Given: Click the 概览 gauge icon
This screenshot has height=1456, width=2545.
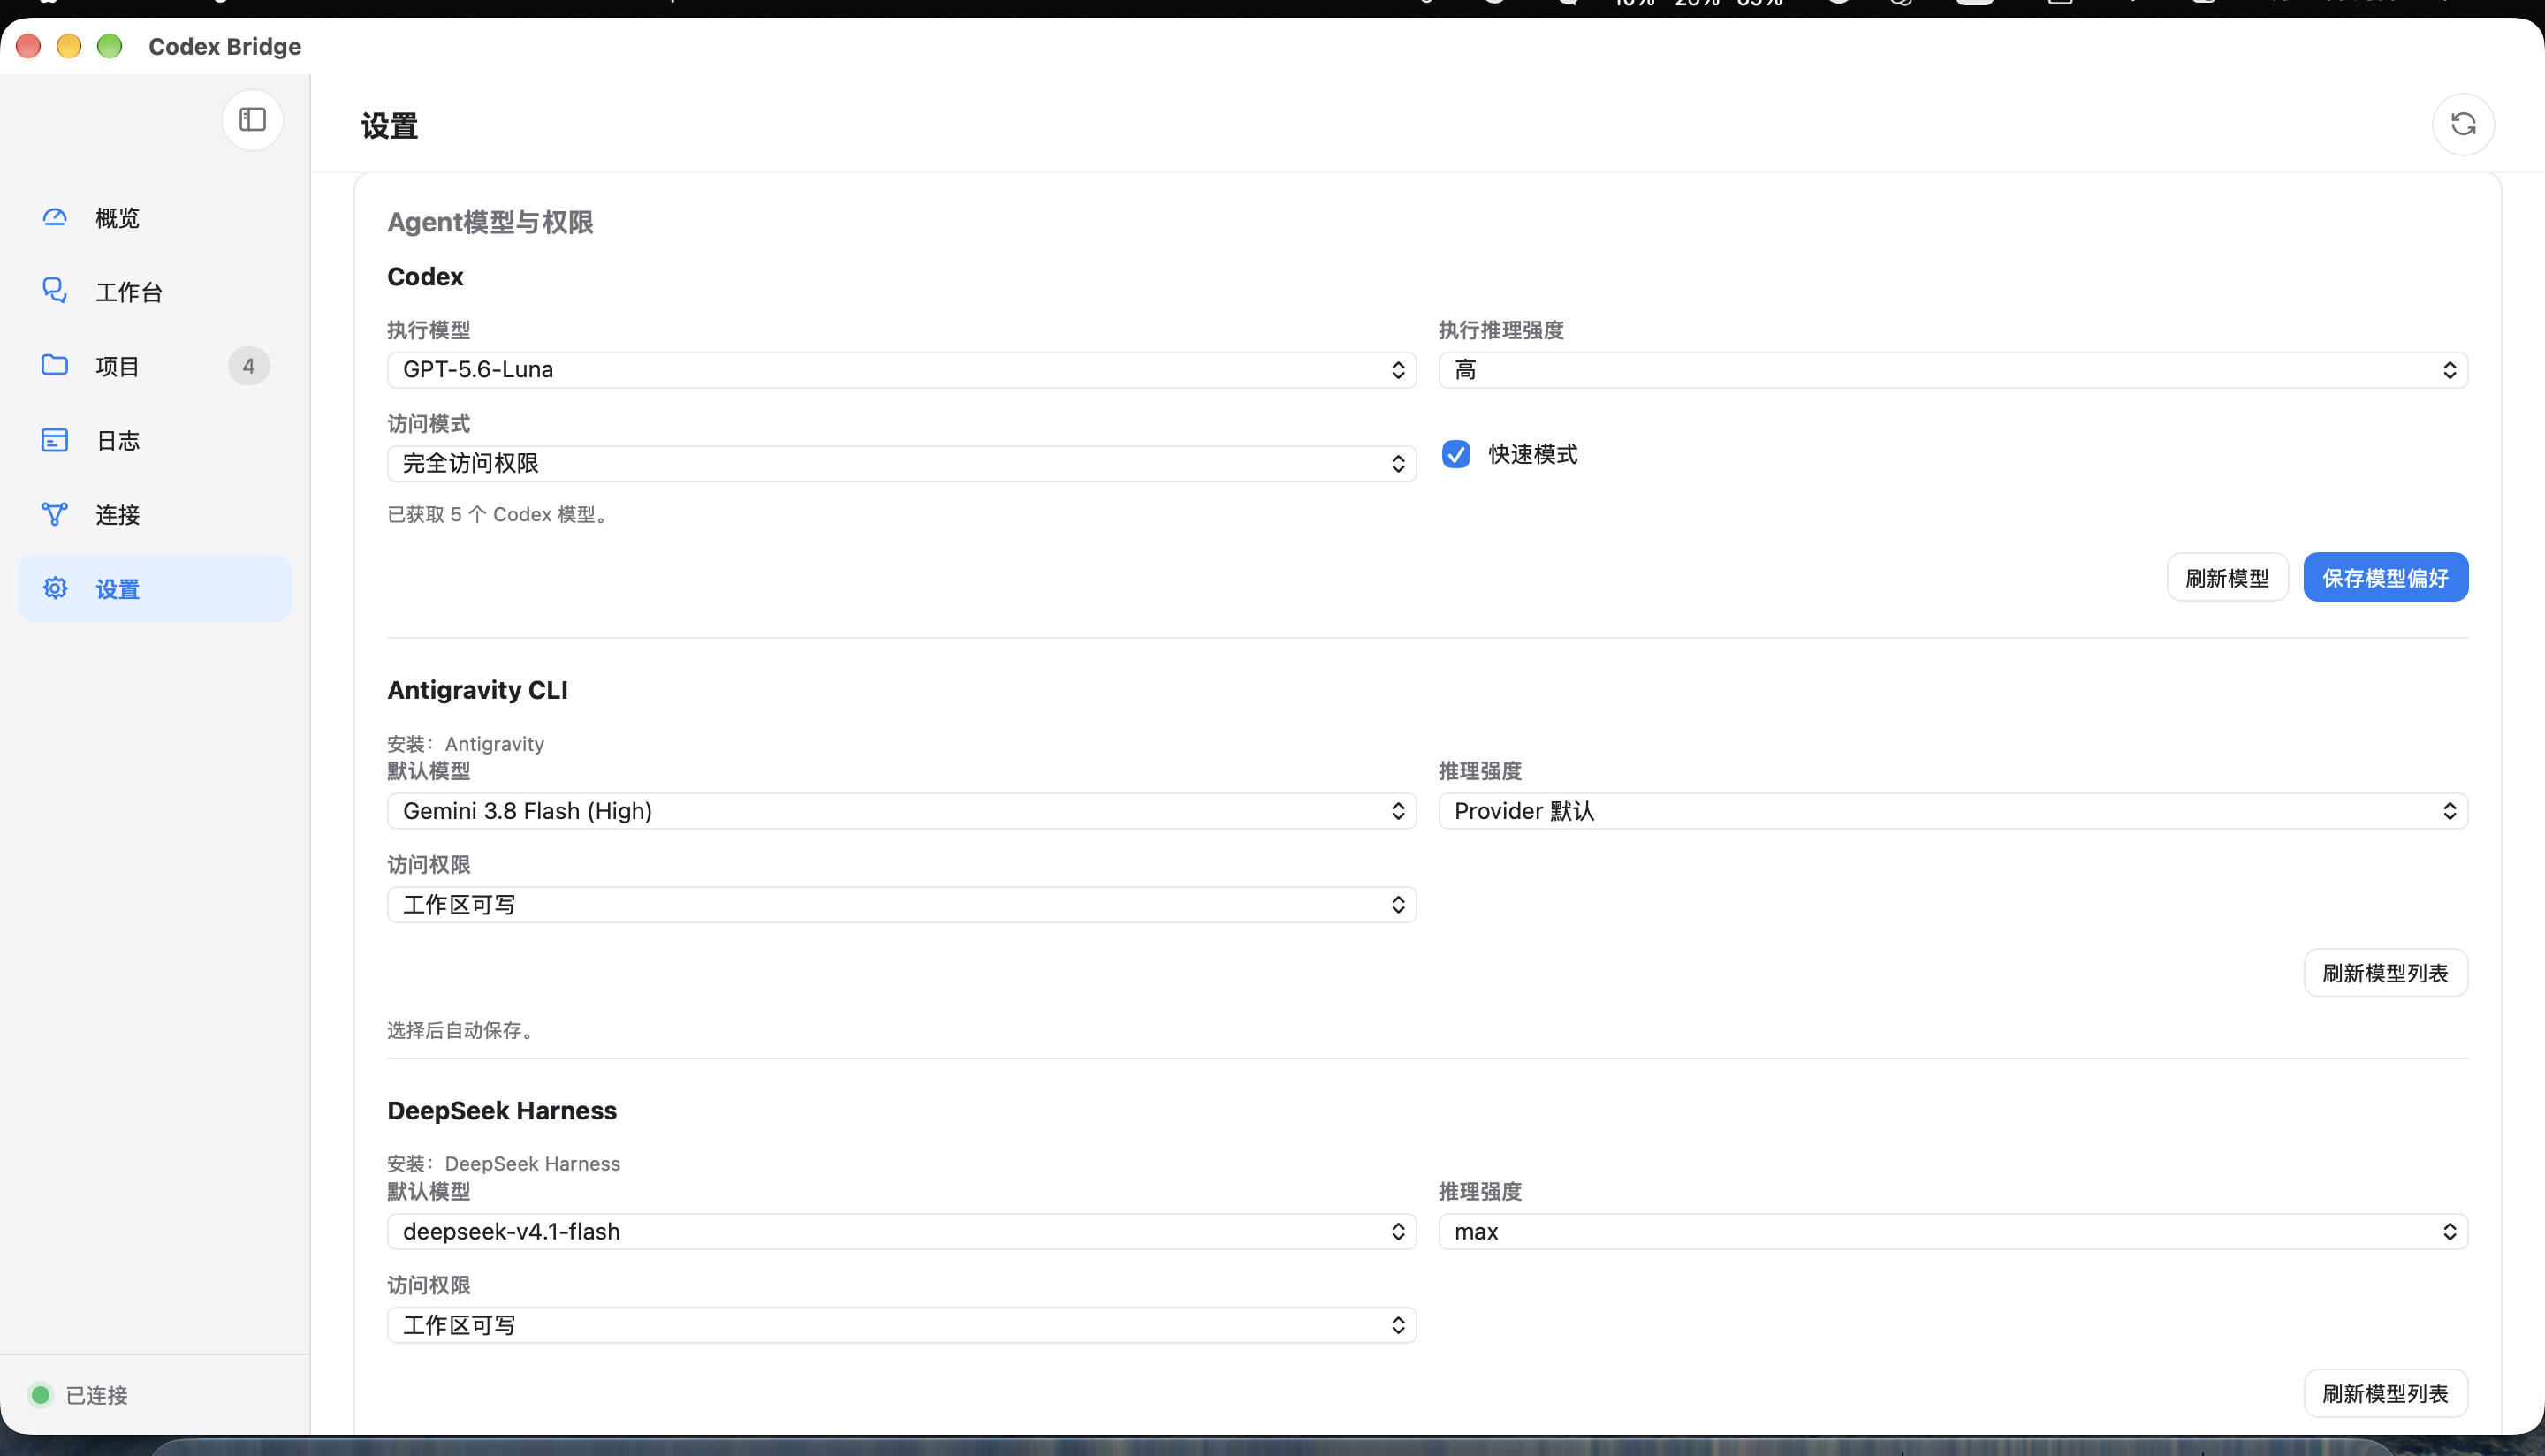Looking at the screenshot, I should pyautogui.click(x=55, y=217).
